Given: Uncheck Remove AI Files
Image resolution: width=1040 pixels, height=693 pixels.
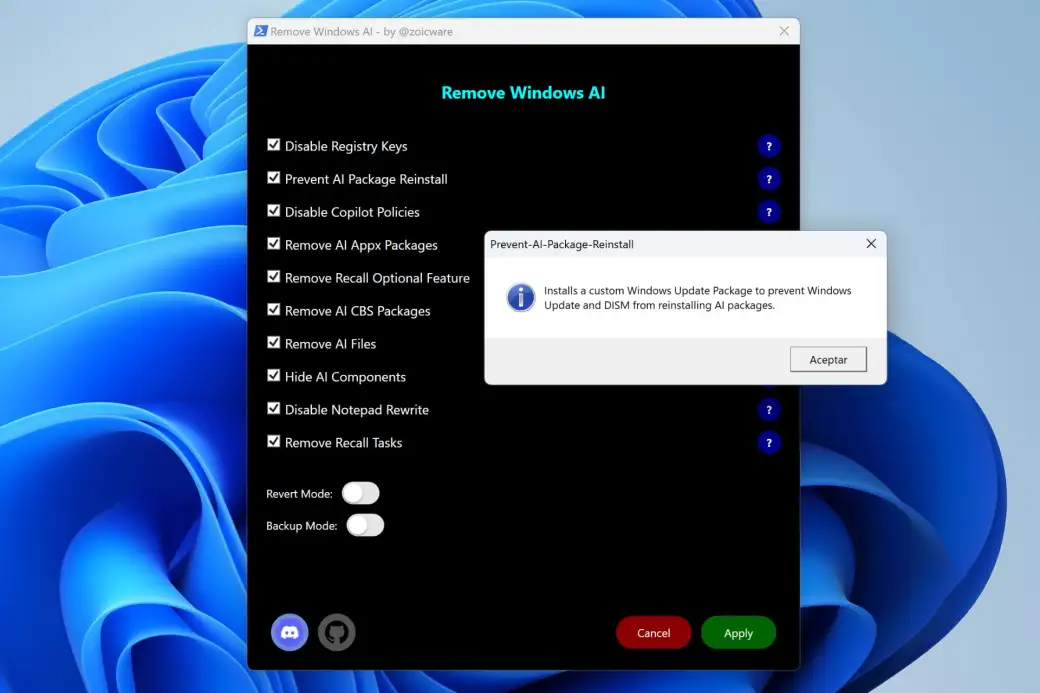Looking at the screenshot, I should click(273, 343).
